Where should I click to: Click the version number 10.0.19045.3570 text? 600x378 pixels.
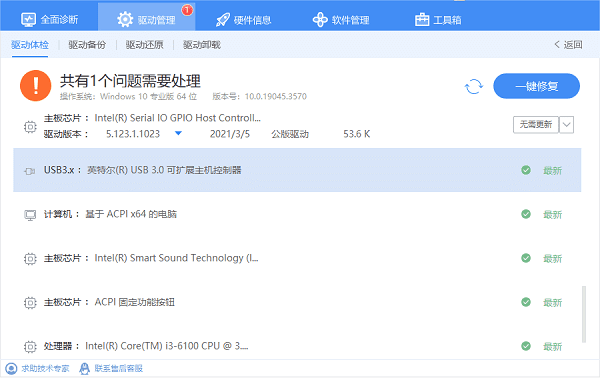point(276,96)
